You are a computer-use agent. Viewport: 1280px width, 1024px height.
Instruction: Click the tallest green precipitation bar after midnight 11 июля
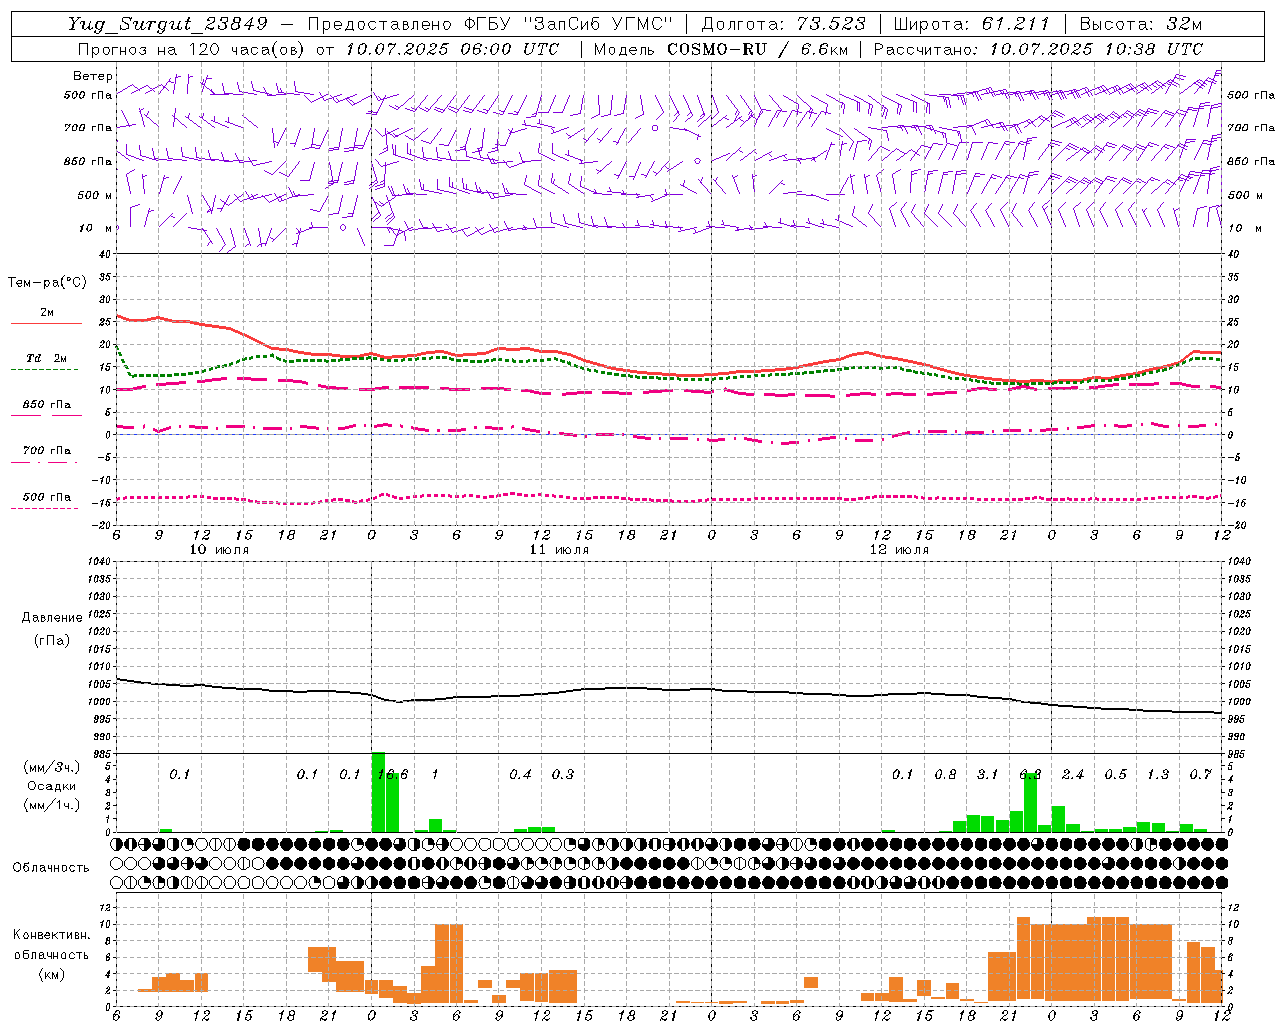tap(378, 792)
